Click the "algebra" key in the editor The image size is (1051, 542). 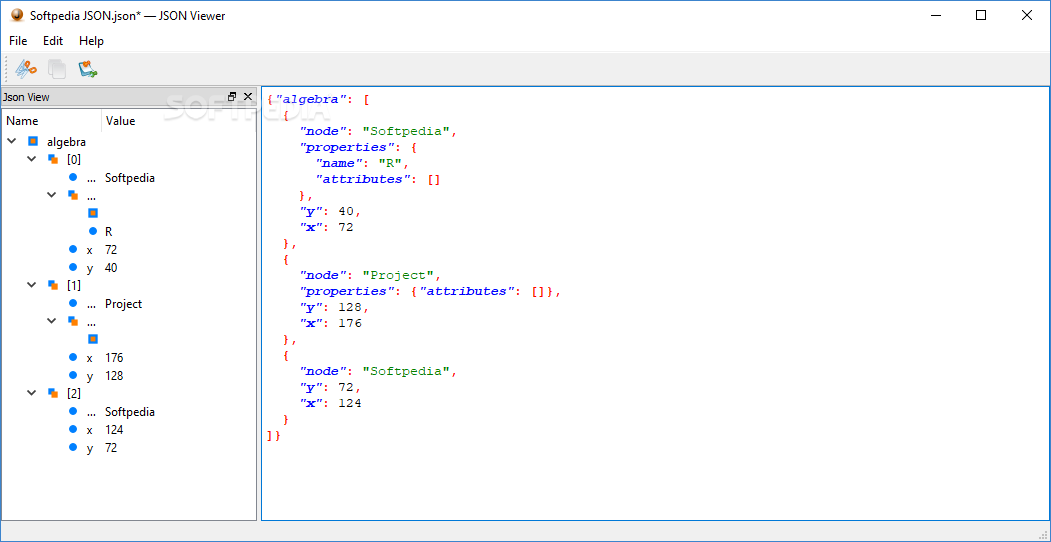(x=313, y=99)
